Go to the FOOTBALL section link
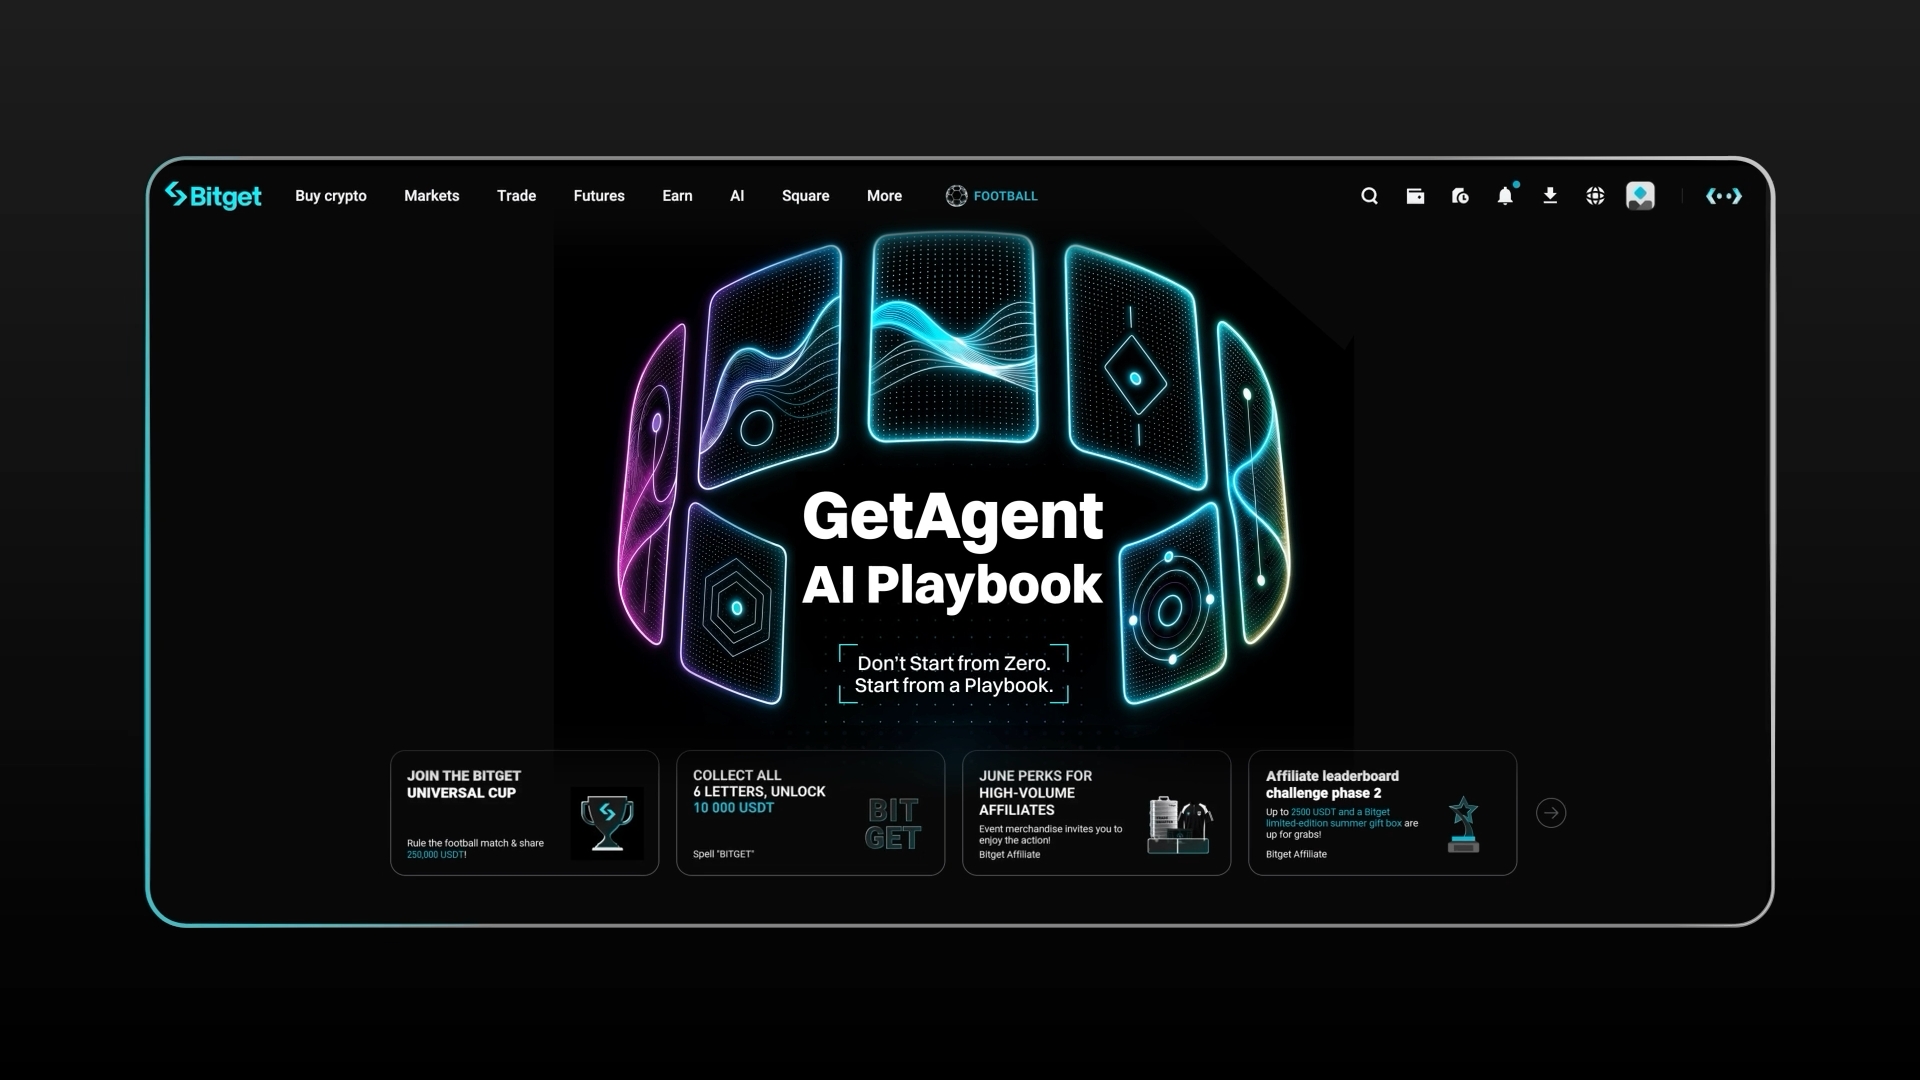This screenshot has width=1920, height=1080. pyautogui.click(x=1006, y=196)
